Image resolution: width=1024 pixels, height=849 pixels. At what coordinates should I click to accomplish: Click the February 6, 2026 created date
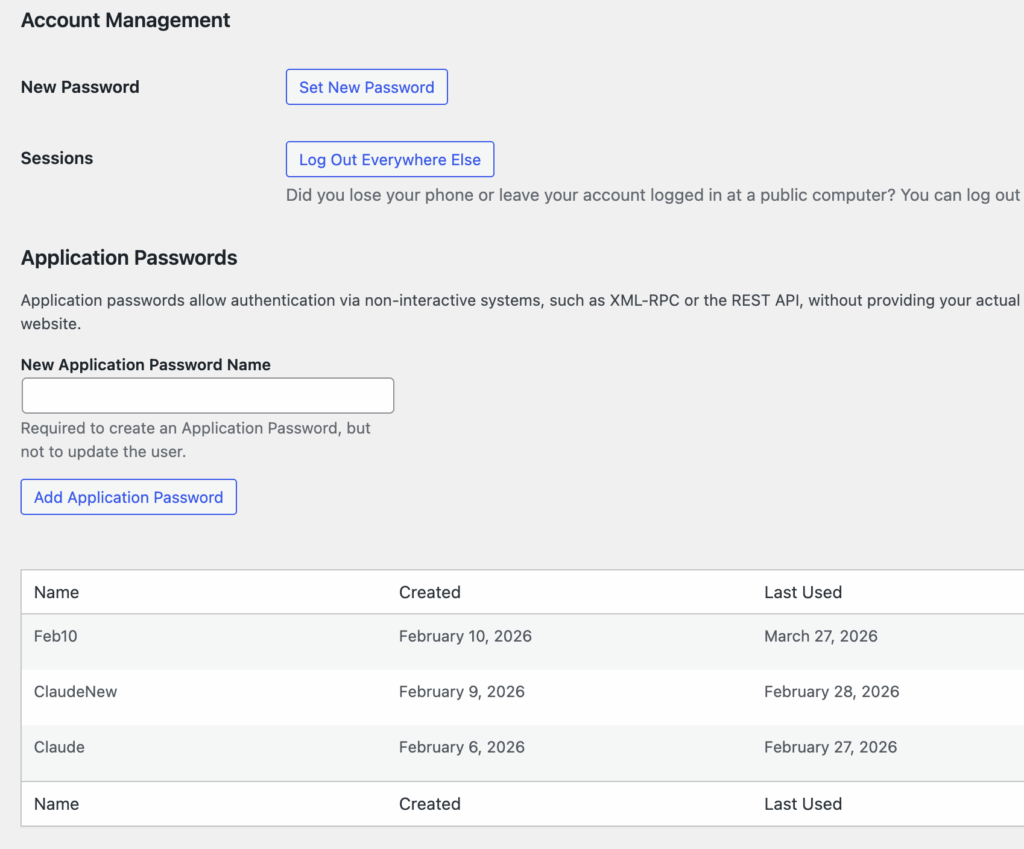461,747
